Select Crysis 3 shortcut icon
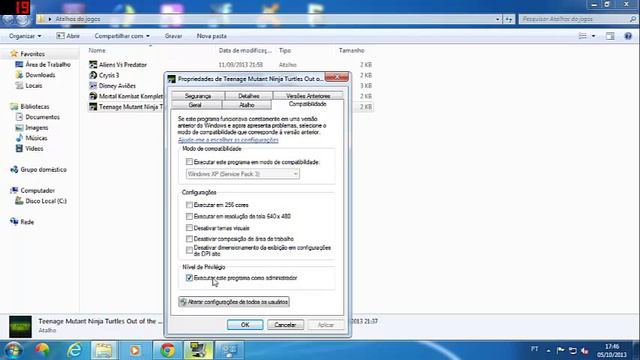Viewport: 640px width, 360px height. [93, 75]
